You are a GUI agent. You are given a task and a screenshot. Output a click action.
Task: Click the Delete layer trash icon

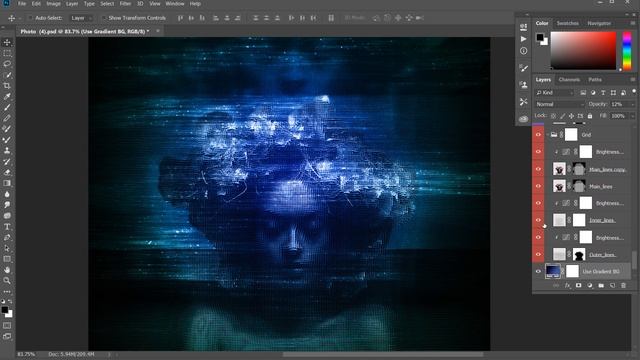click(623, 286)
